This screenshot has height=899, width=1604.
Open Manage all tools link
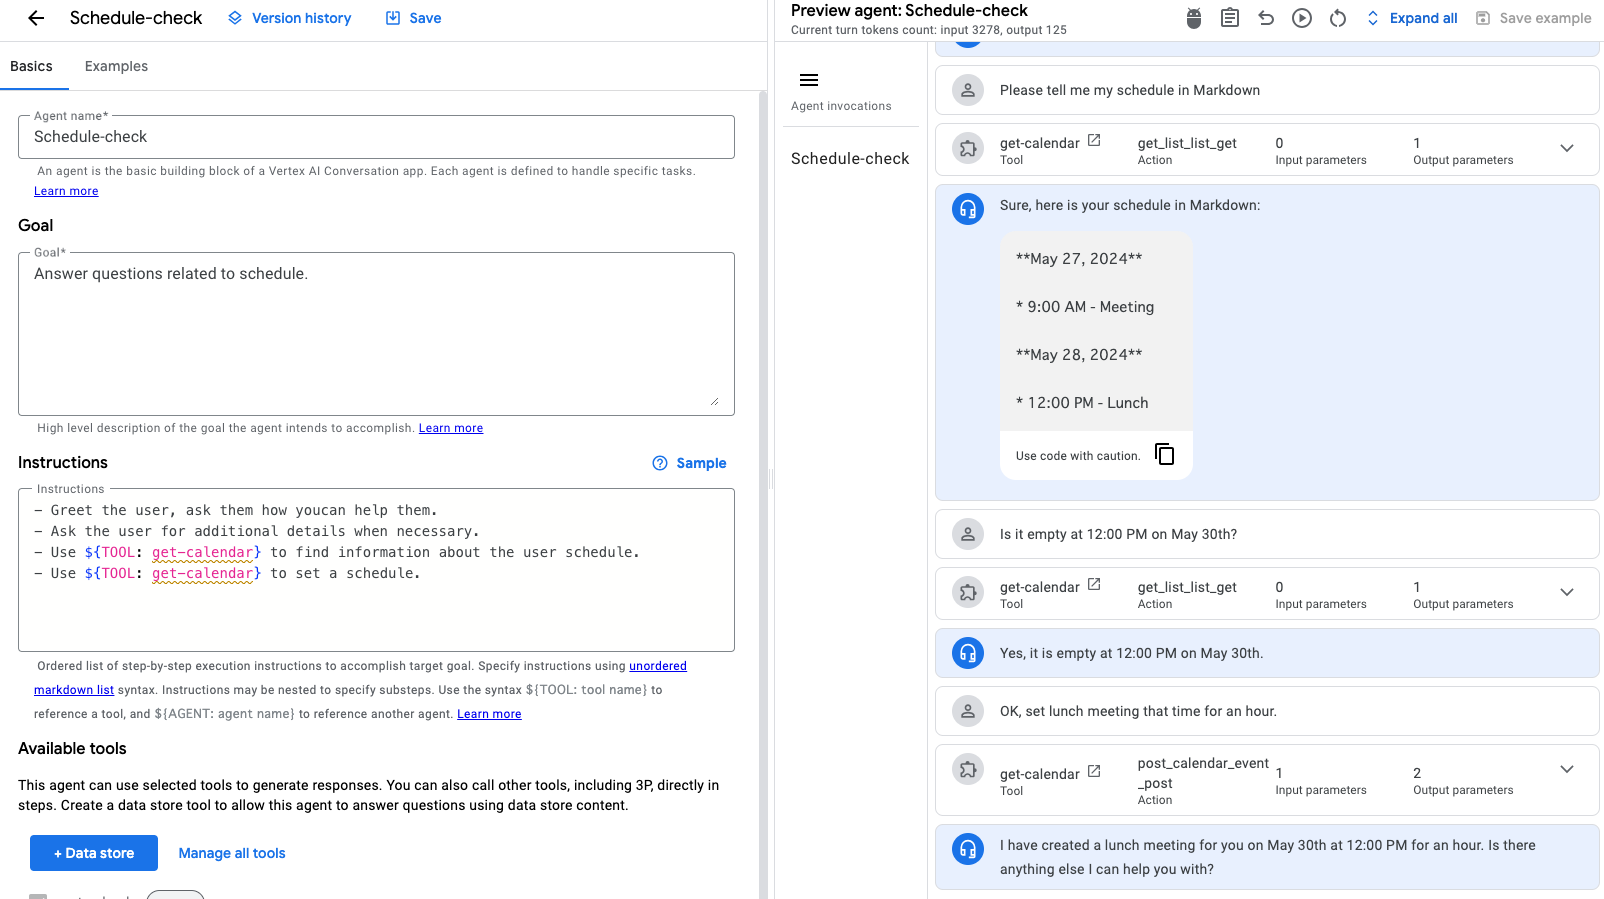coord(232,853)
